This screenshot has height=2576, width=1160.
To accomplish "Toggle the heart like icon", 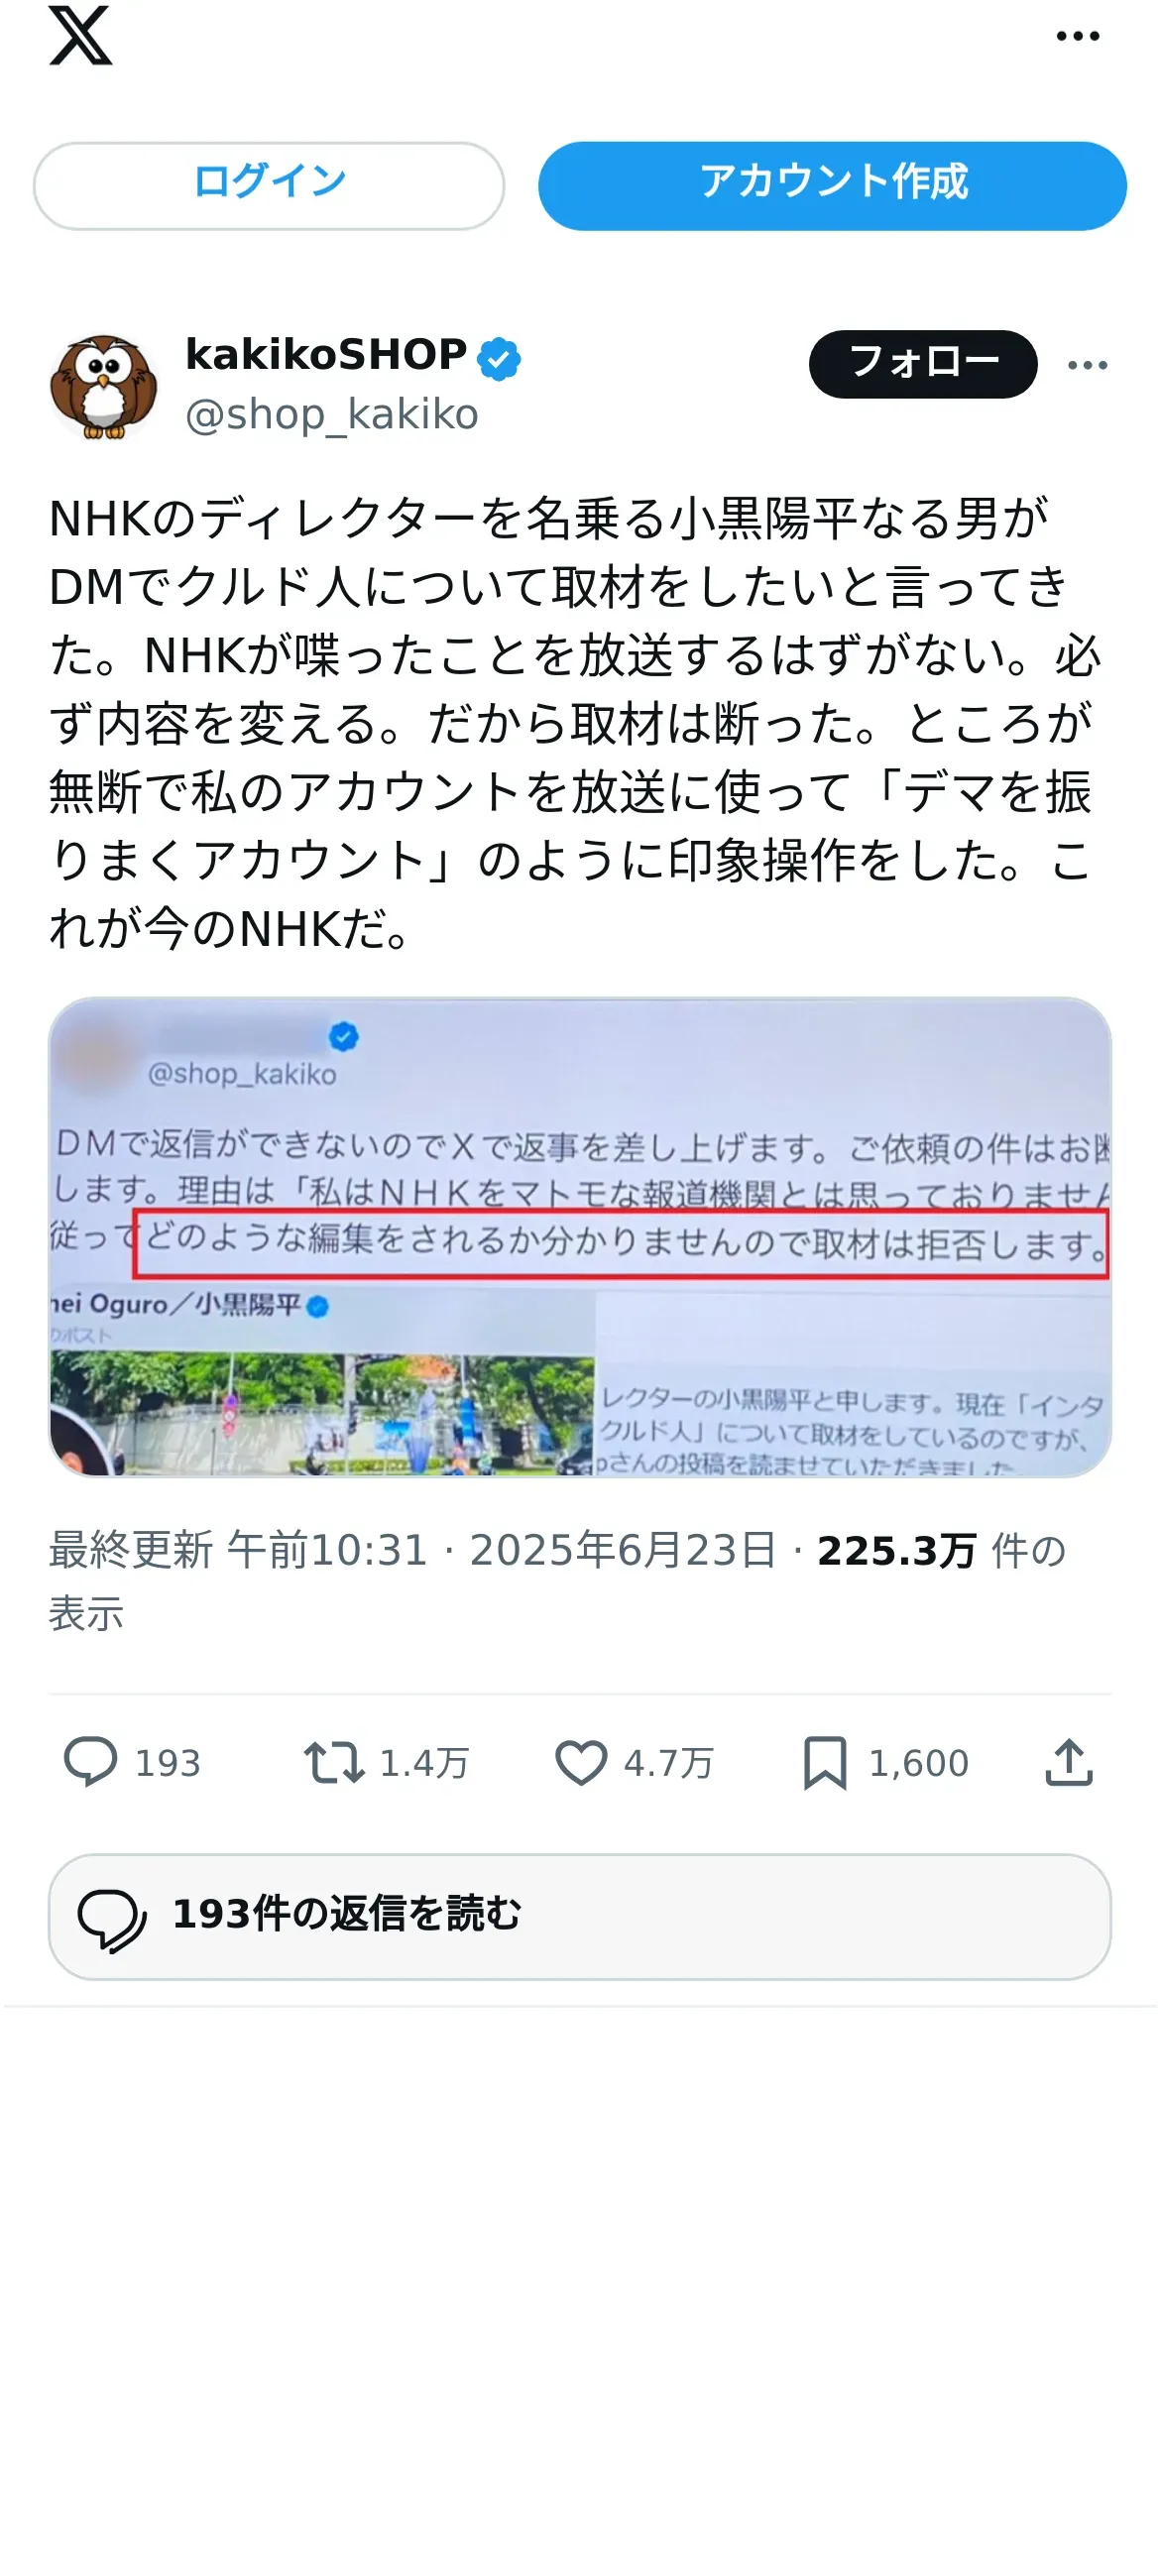I will coord(581,1762).
